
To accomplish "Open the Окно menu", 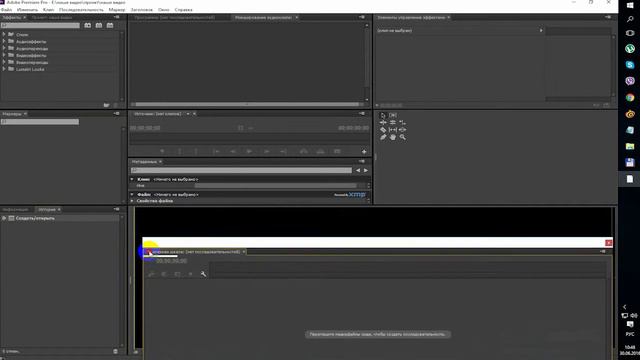I will [164, 9].
